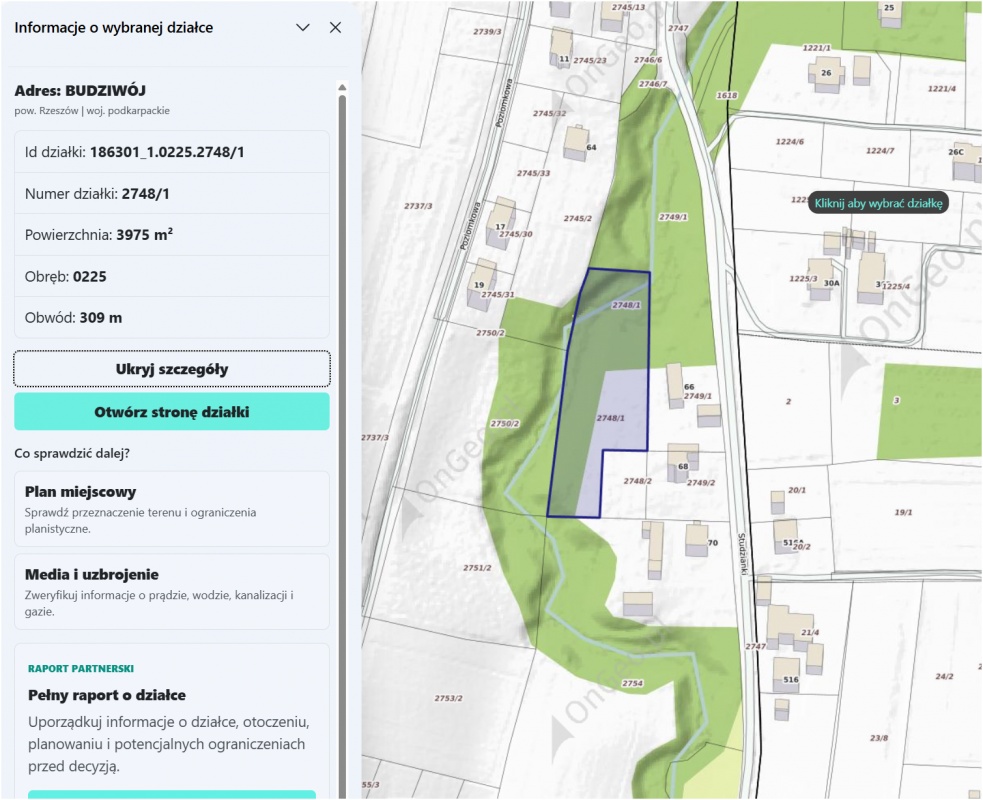Screen dimensions: 983x800
Task: Click building 19 on Poziomkowa street
Action: click(481, 285)
